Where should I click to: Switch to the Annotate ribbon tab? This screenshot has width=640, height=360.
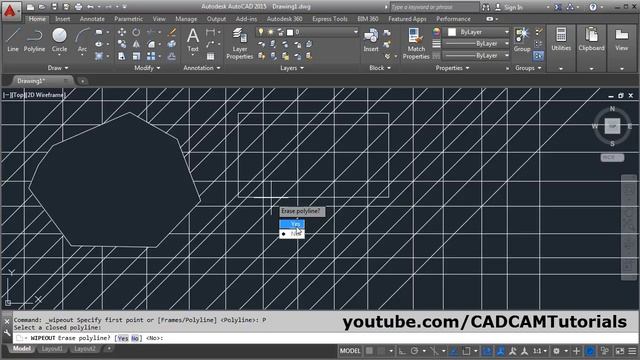coord(92,19)
